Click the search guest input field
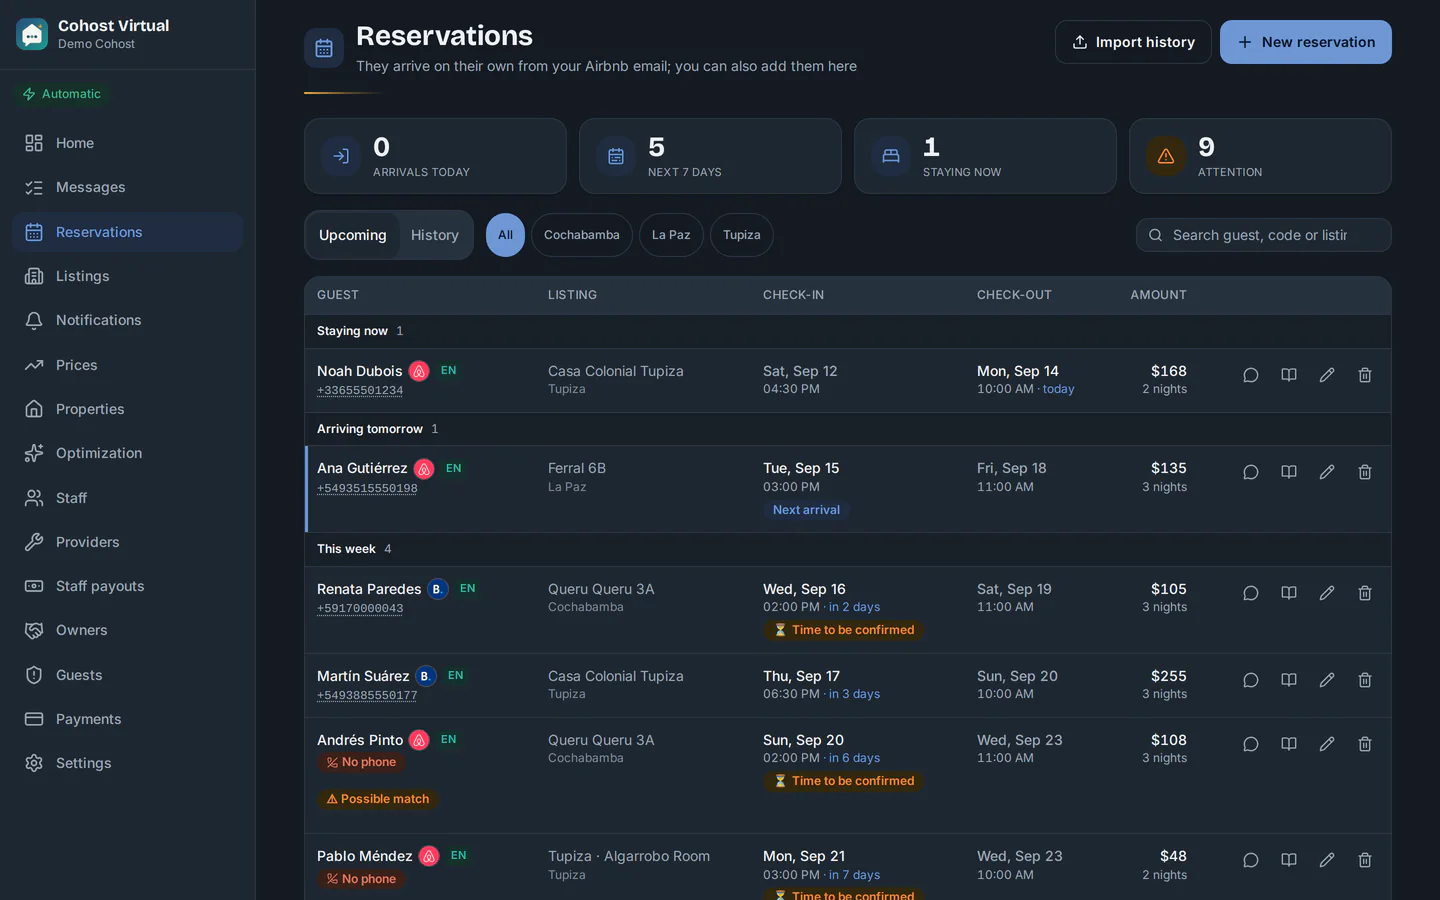Viewport: 1440px width, 900px height. pos(1263,235)
